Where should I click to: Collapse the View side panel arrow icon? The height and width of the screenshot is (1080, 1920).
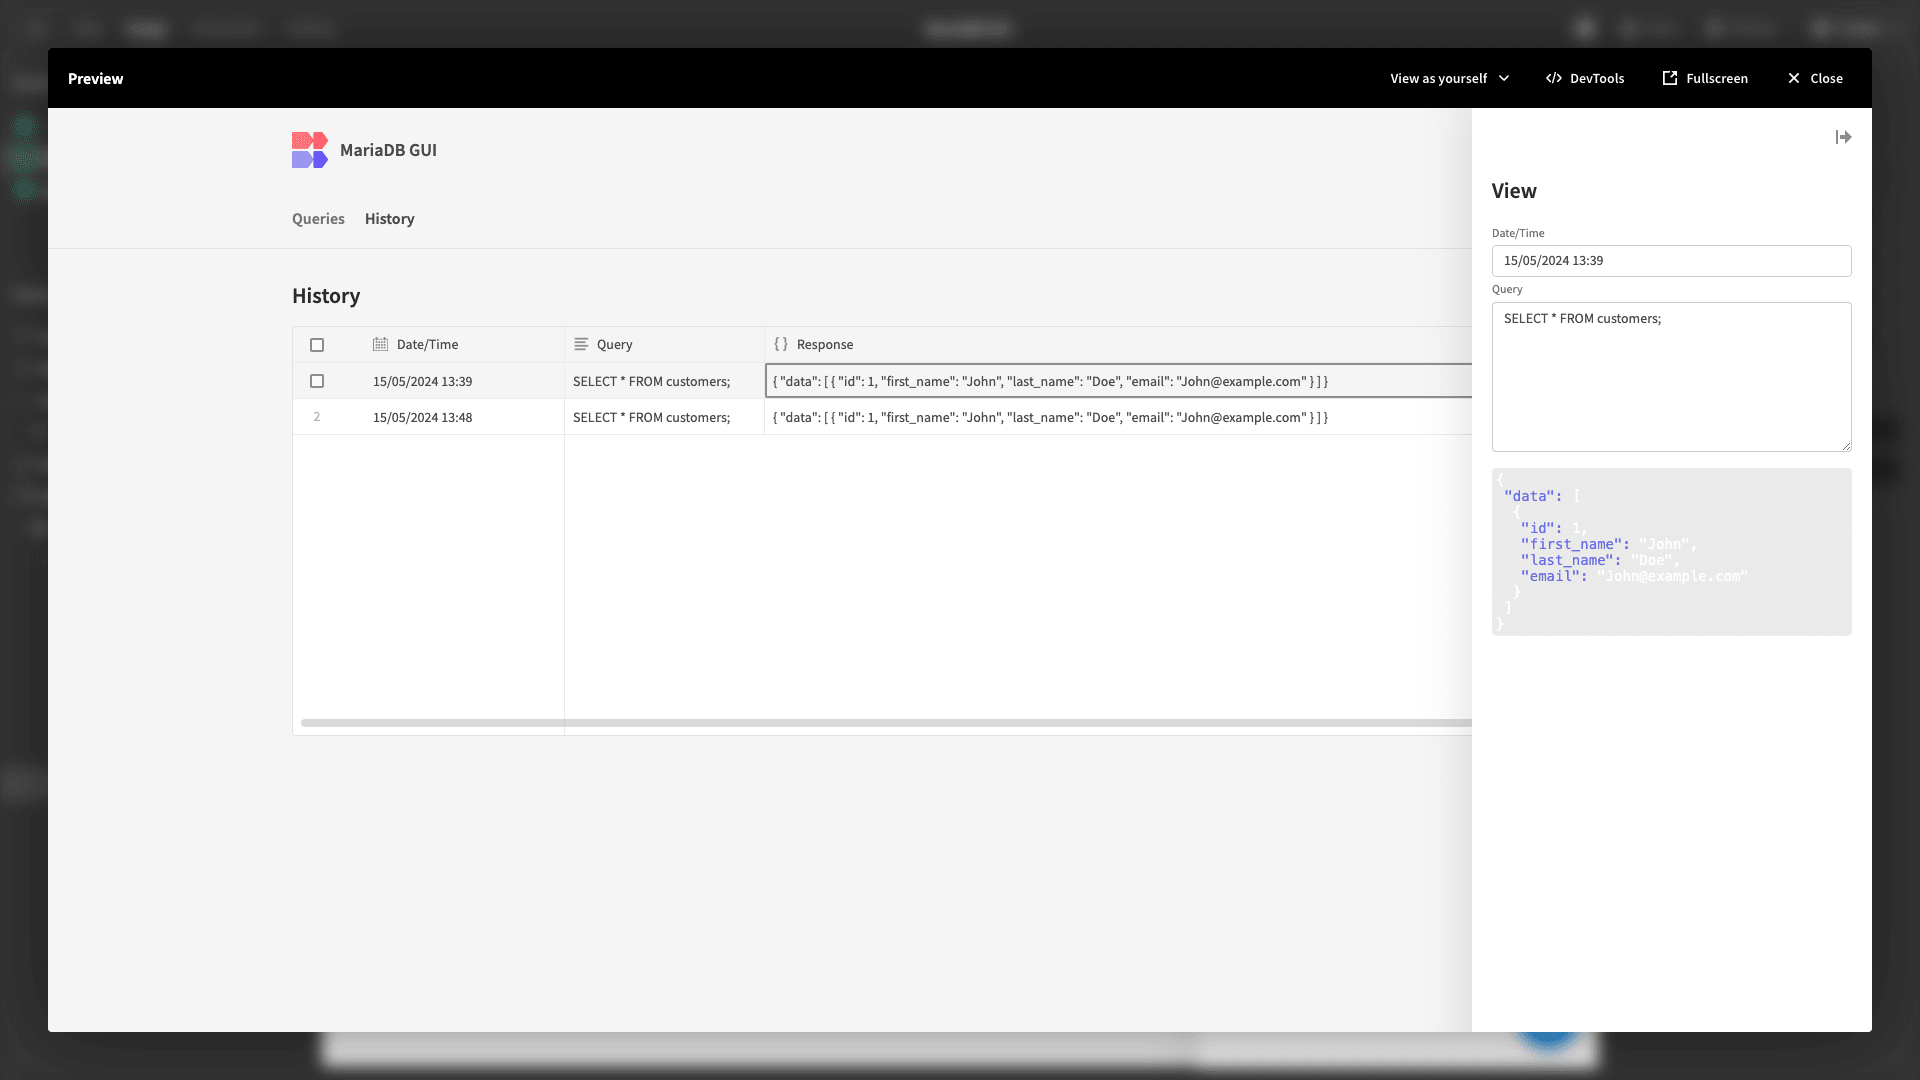point(1843,137)
